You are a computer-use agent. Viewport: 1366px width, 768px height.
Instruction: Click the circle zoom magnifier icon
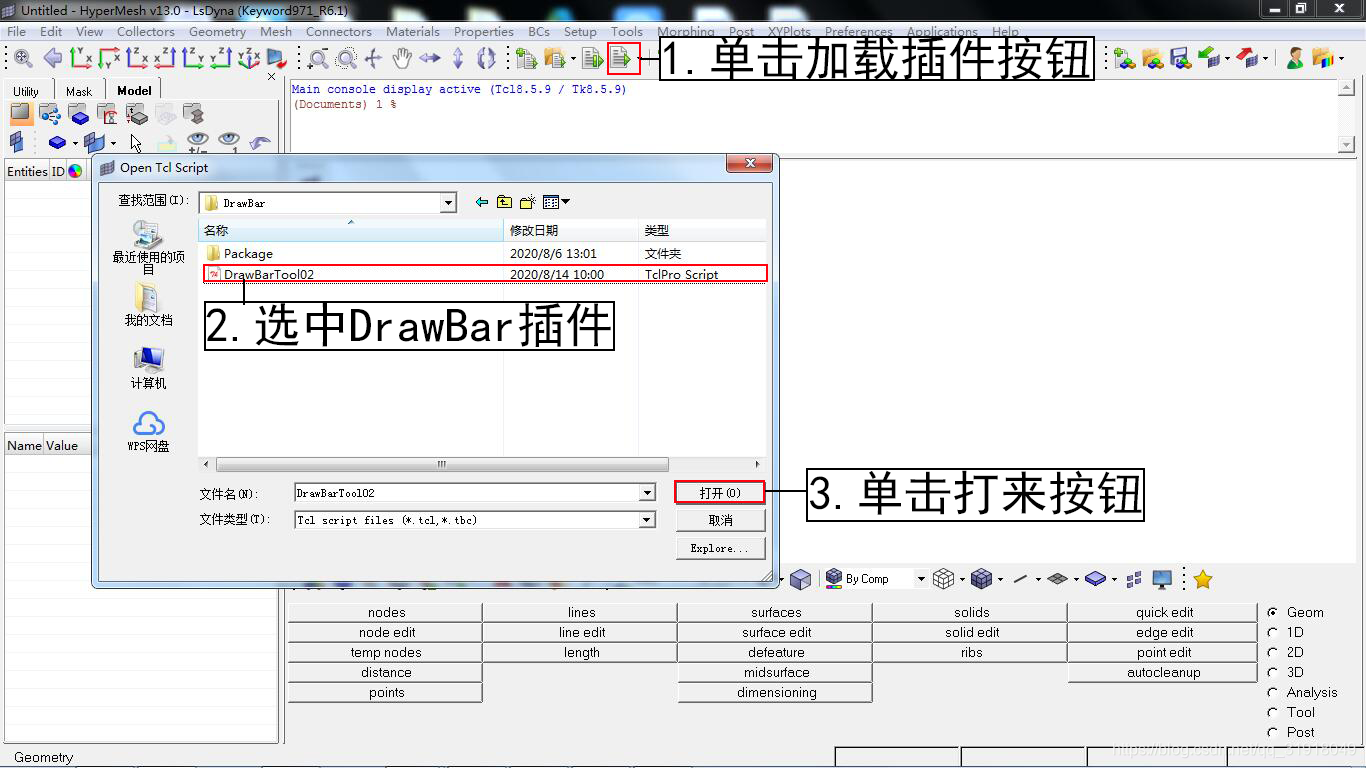[346, 59]
